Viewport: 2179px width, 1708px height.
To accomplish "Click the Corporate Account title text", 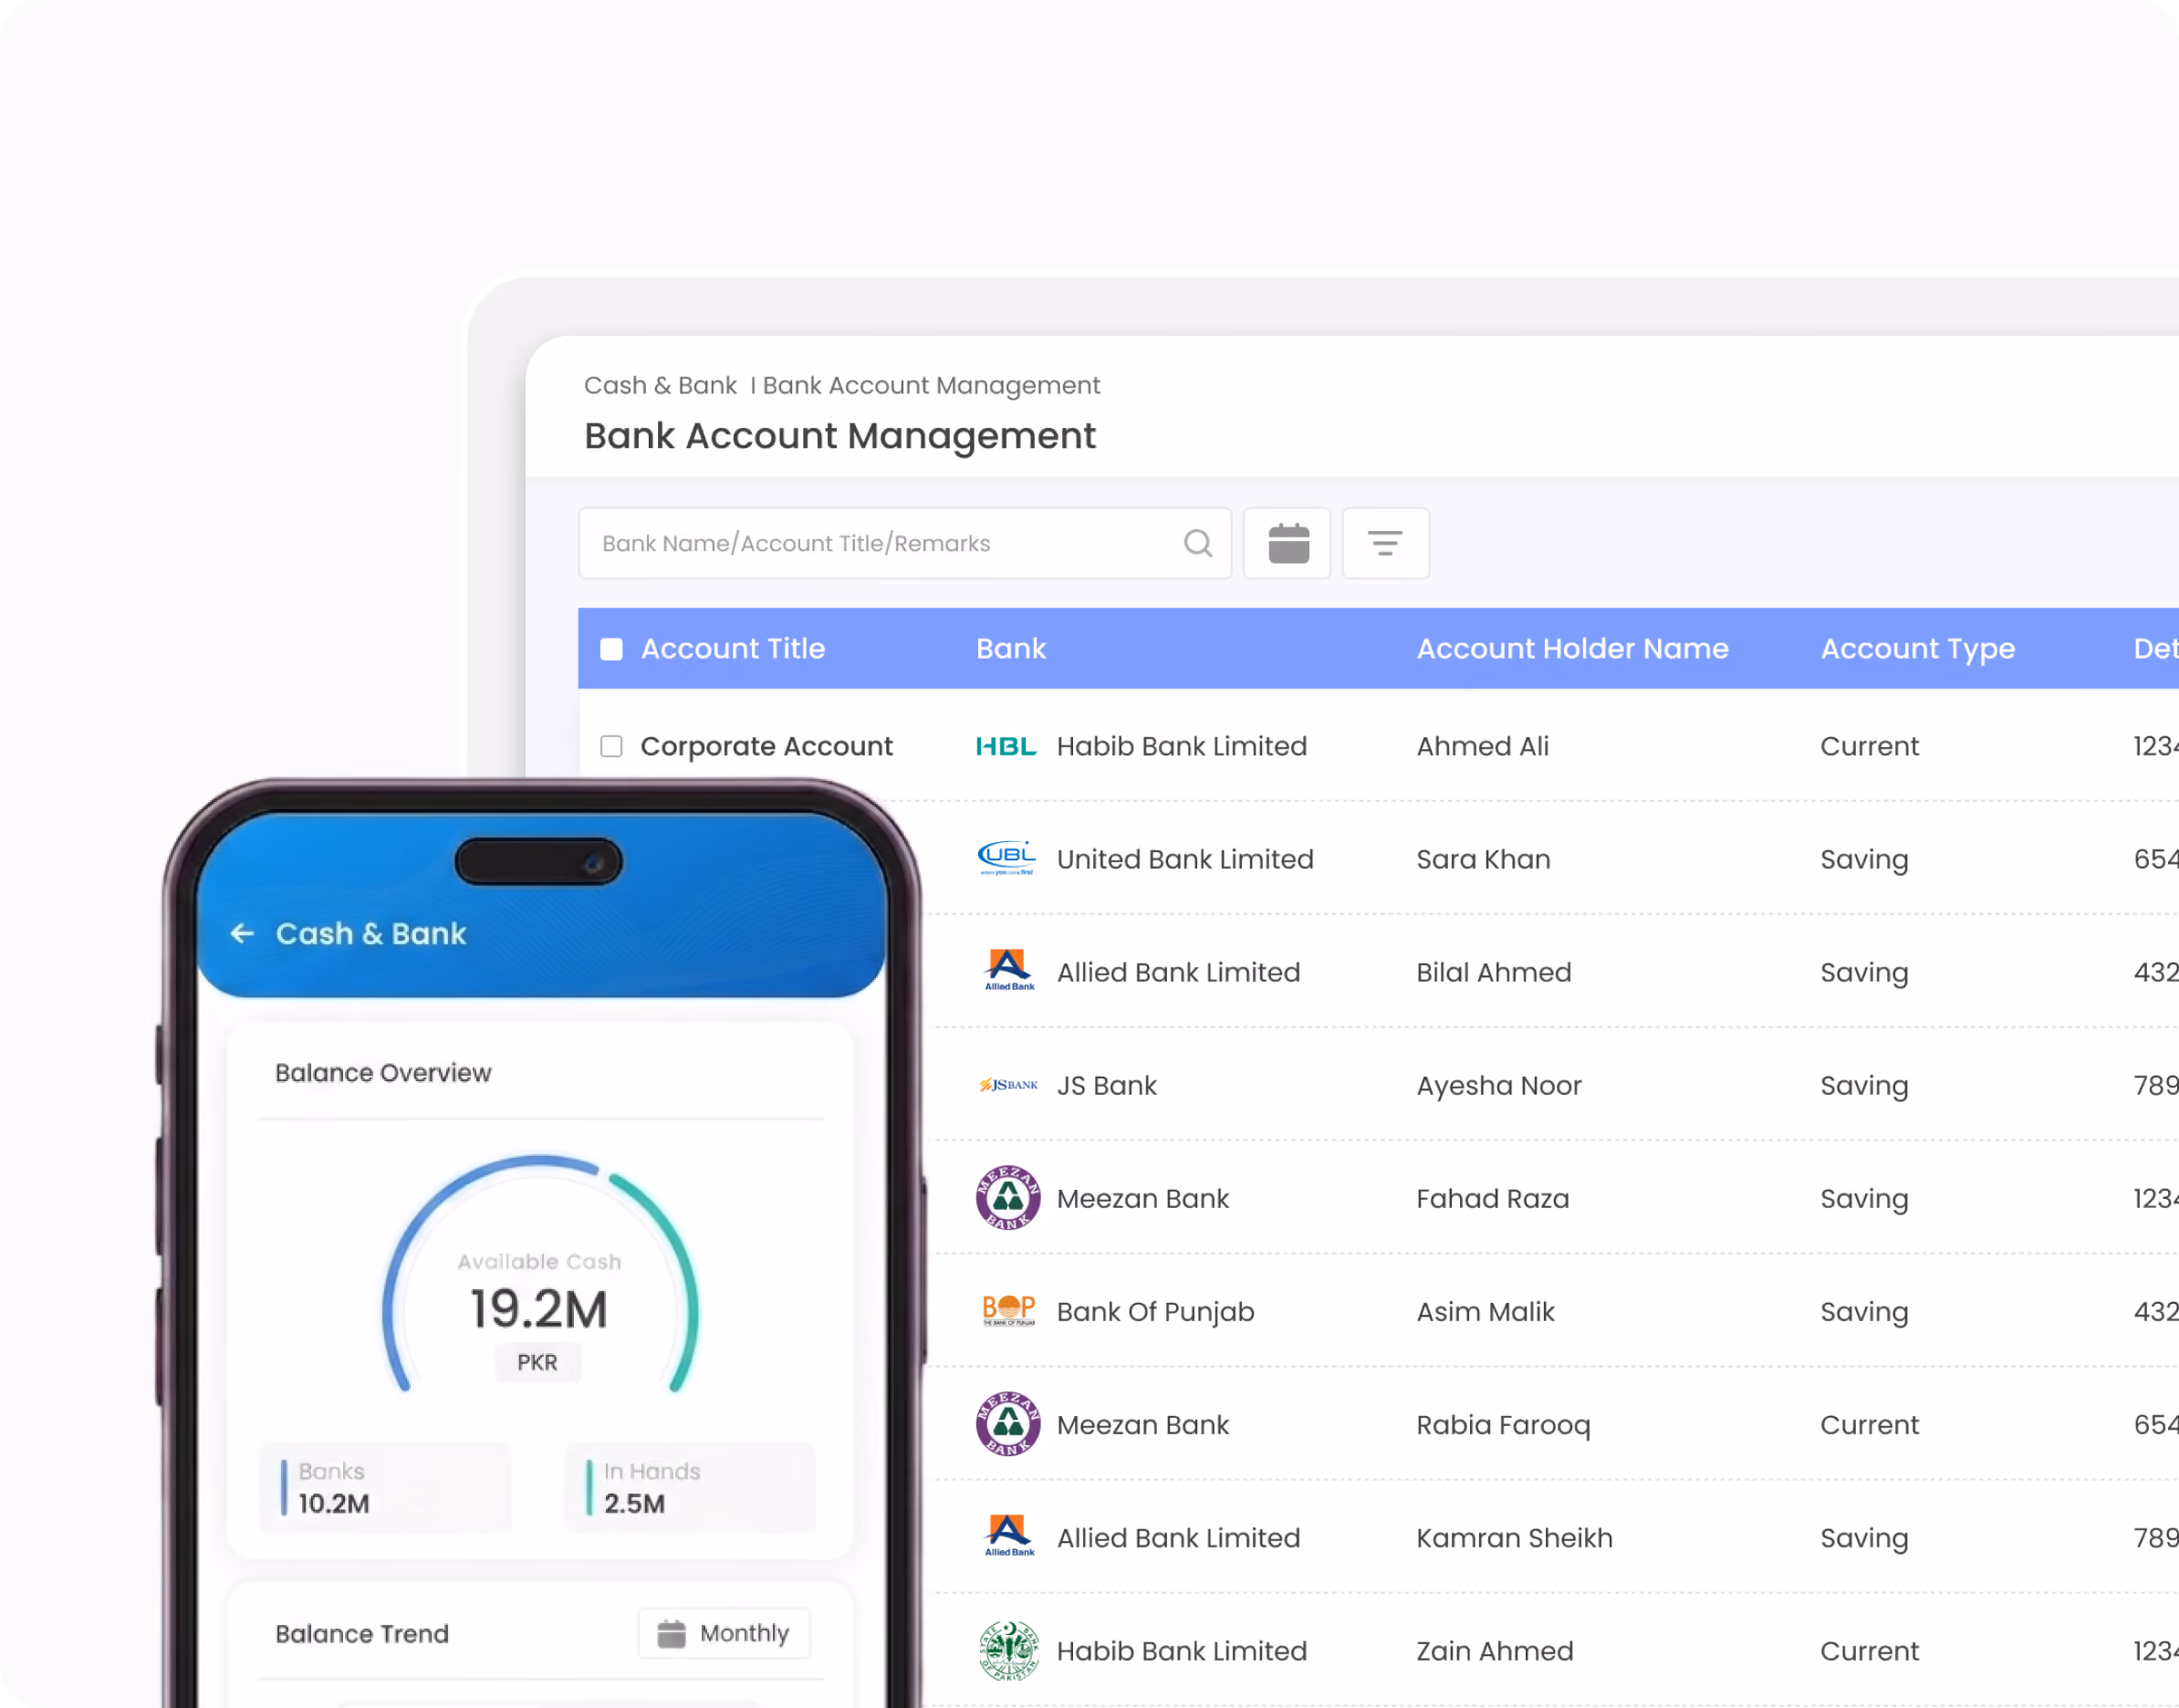I will 766,746.
